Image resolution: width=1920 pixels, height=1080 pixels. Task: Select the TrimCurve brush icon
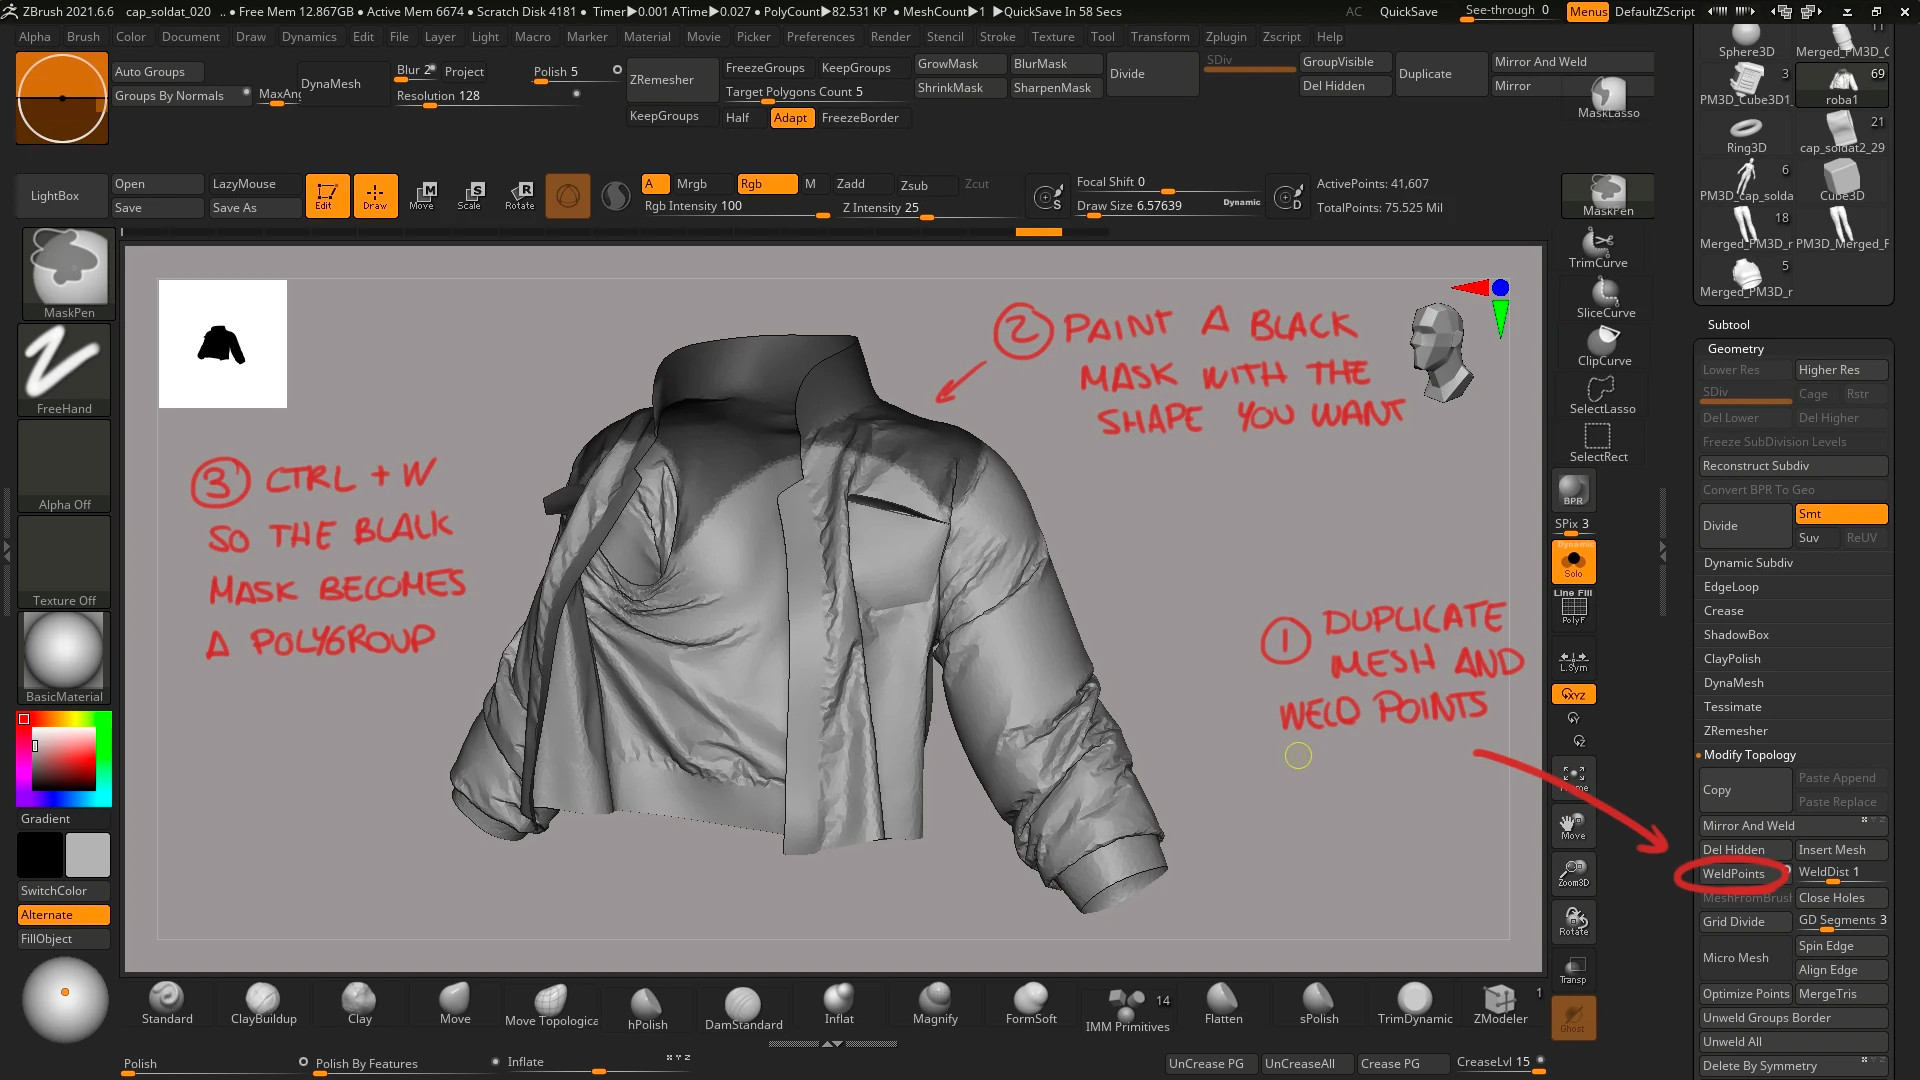pyautogui.click(x=1597, y=248)
